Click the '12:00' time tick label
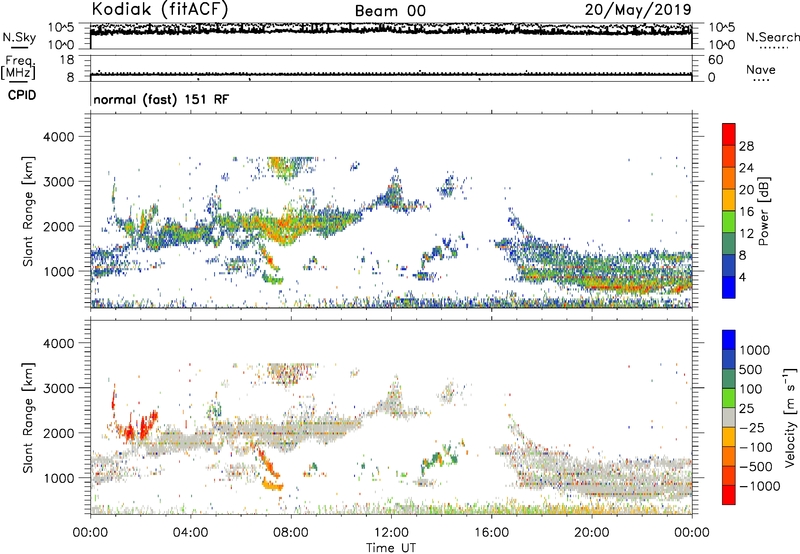Viewport: 800px width, 554px height. (x=391, y=533)
